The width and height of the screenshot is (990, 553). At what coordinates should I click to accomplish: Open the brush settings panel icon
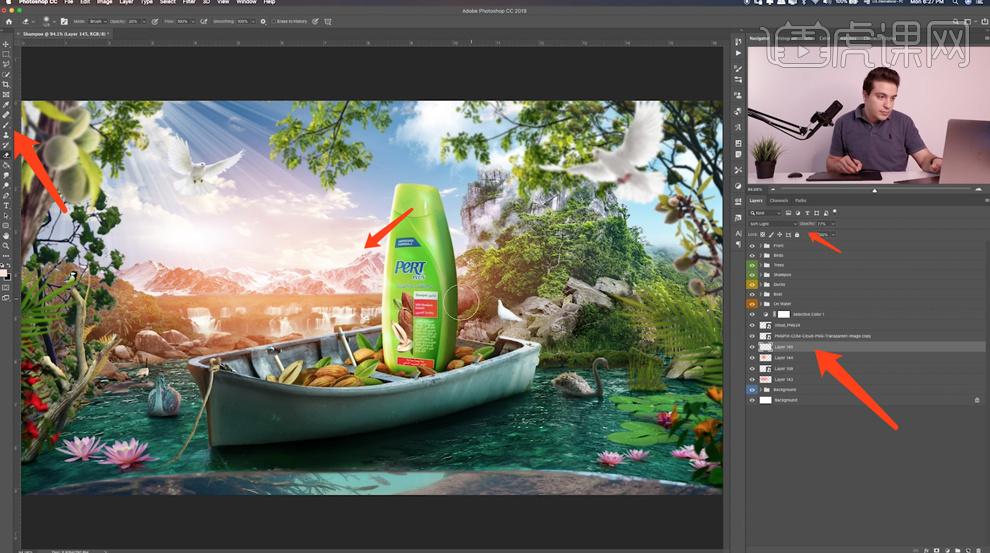coord(64,21)
